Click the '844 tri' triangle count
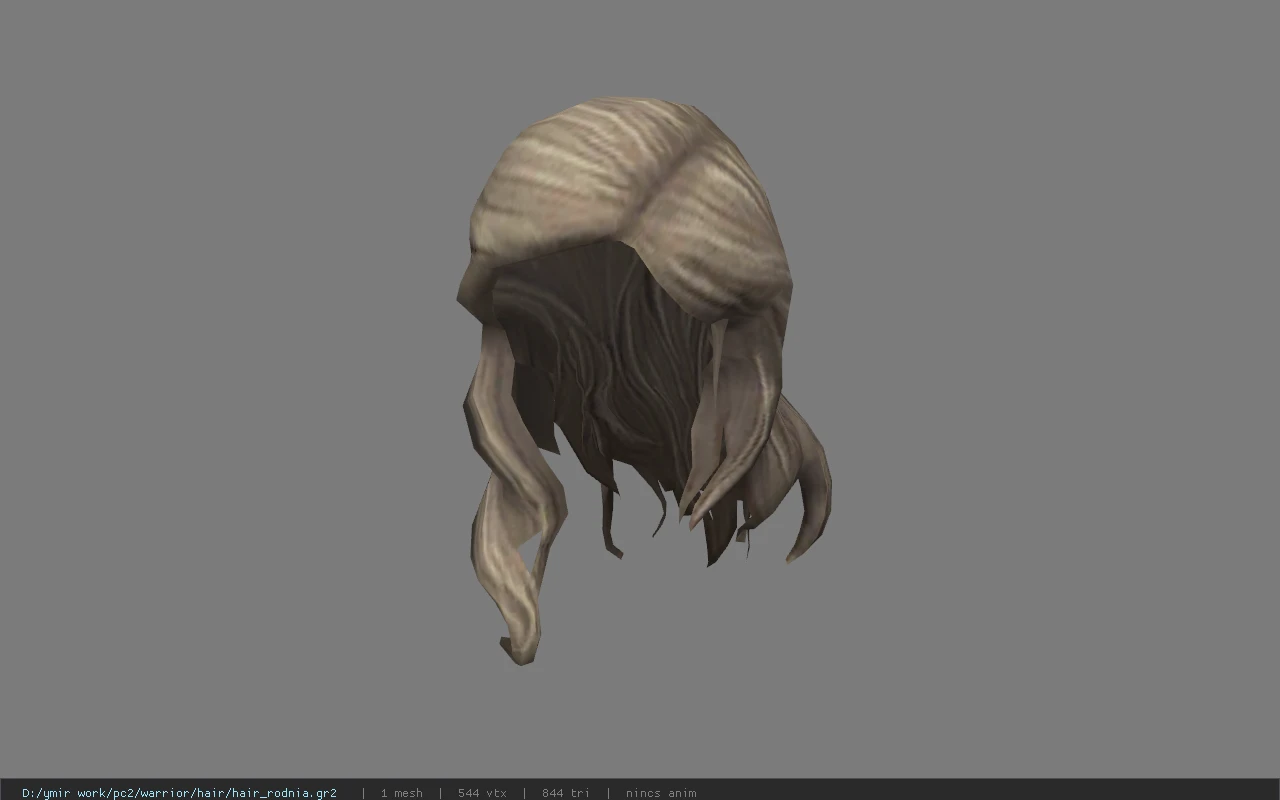Viewport: 1280px width, 800px height. pos(566,793)
